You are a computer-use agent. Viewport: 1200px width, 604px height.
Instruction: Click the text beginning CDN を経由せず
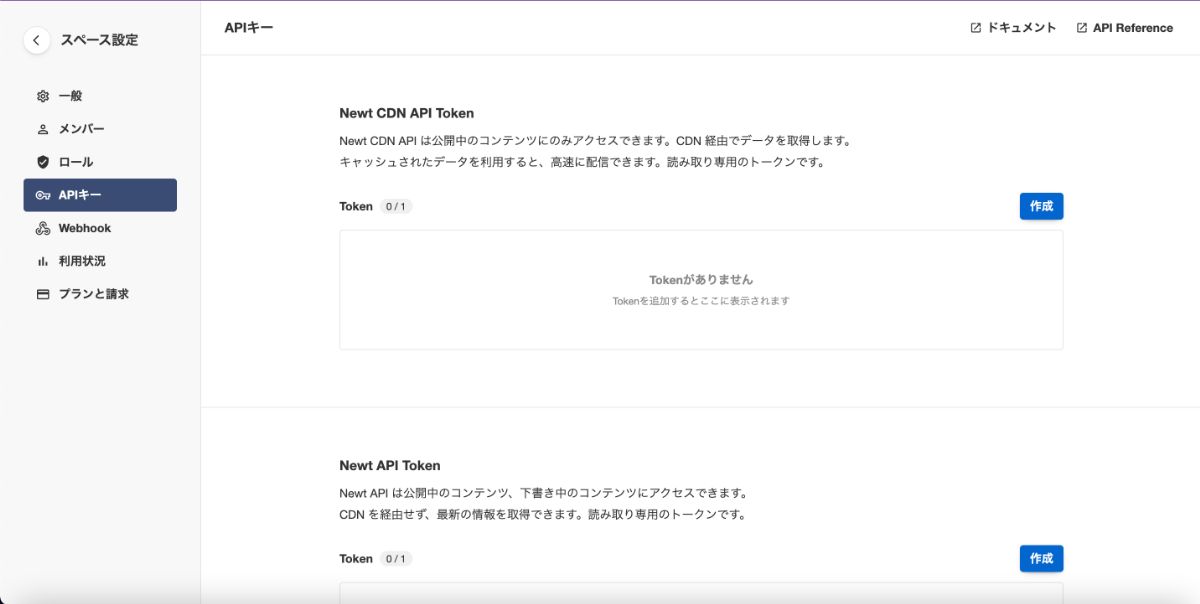[x=543, y=514]
